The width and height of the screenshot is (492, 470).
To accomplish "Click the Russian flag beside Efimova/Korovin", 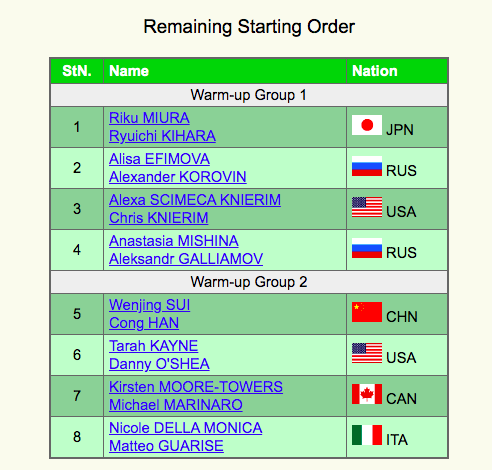I will click(367, 166).
